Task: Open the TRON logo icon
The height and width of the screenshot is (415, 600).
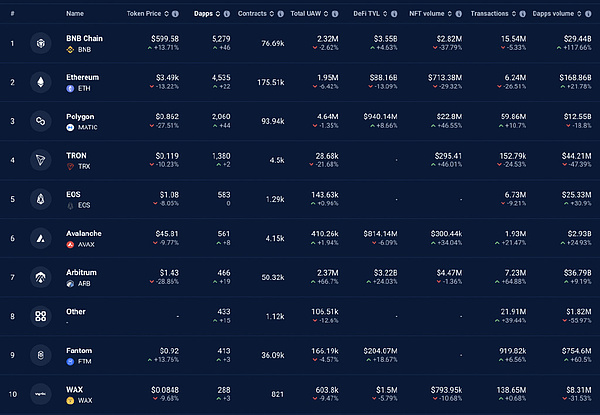Action: (x=40, y=160)
